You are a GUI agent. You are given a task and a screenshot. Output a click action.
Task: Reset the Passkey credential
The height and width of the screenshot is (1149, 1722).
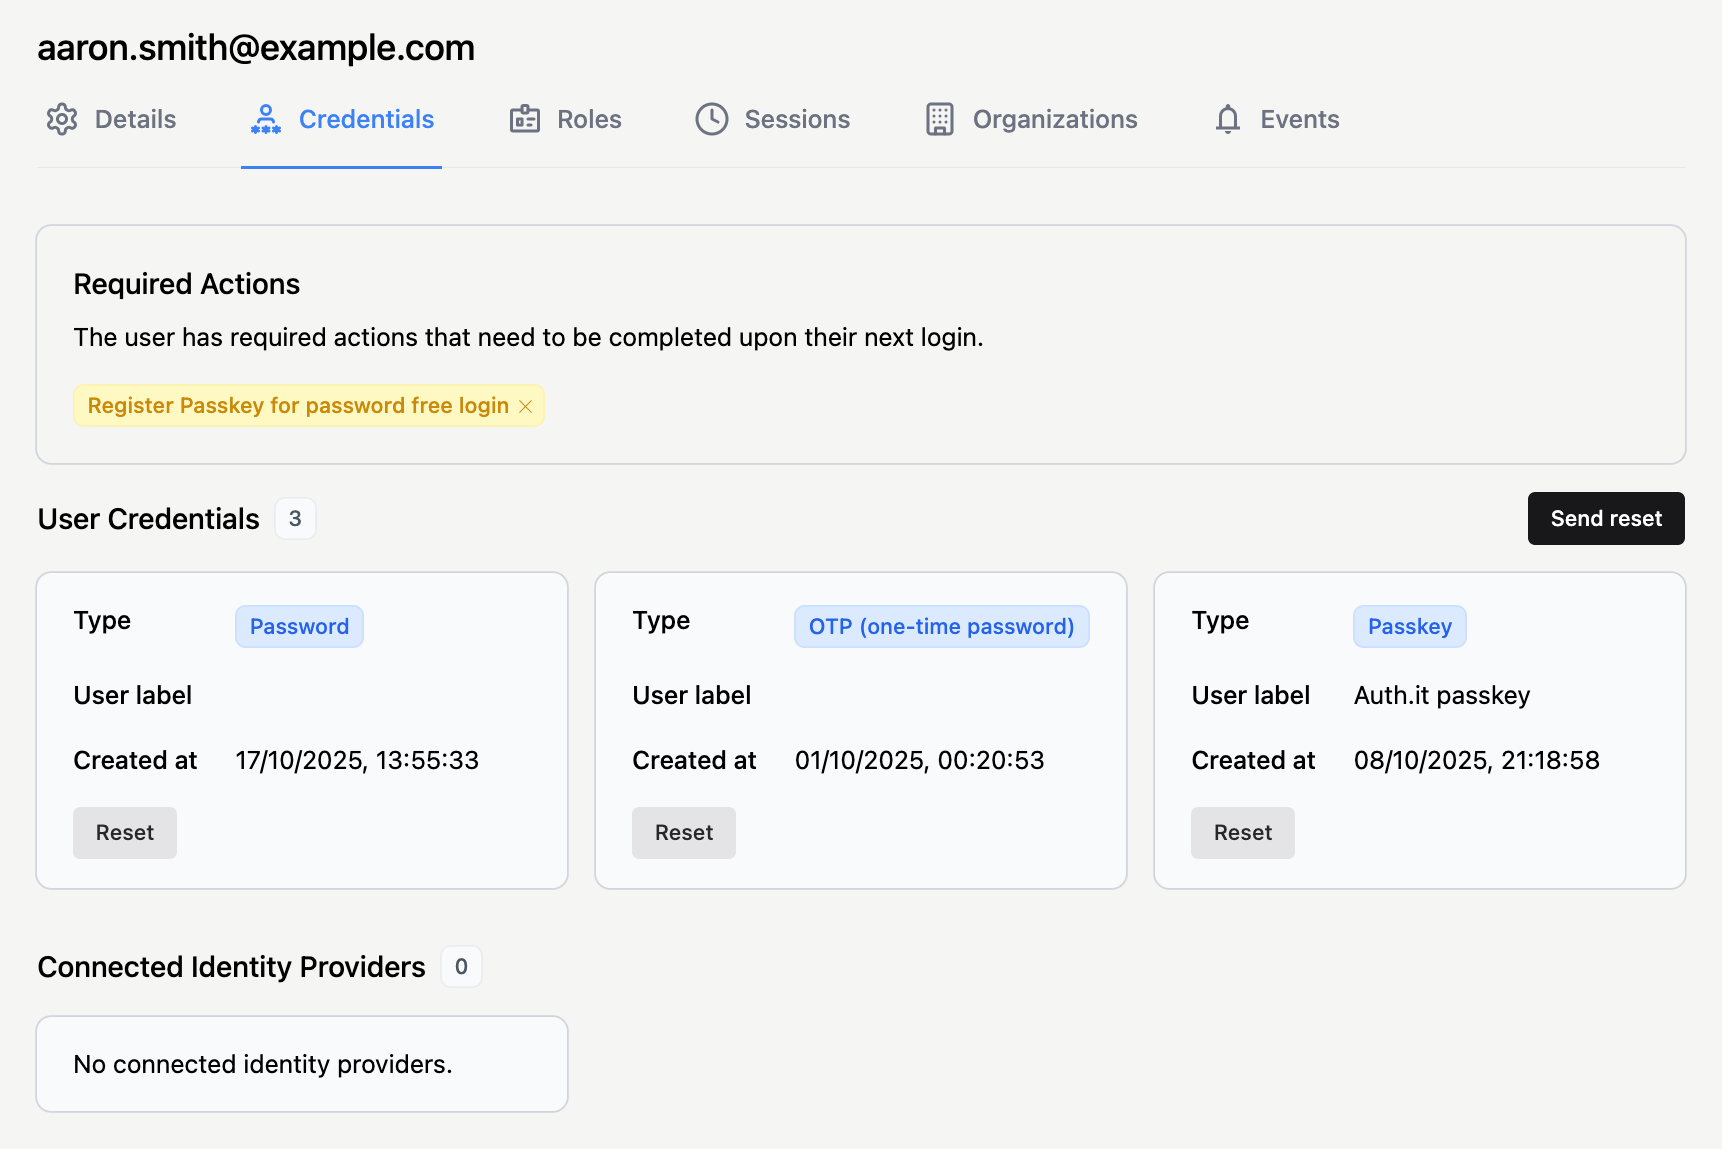click(1242, 832)
